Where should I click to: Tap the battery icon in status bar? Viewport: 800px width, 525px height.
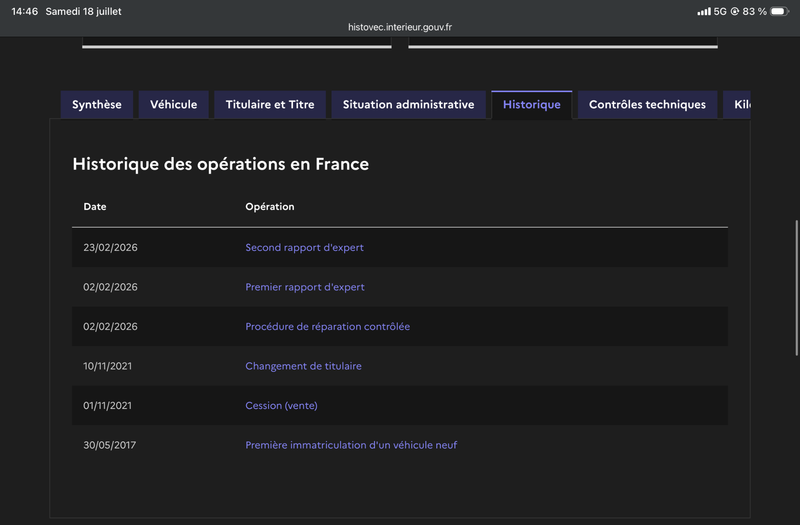[x=780, y=11]
